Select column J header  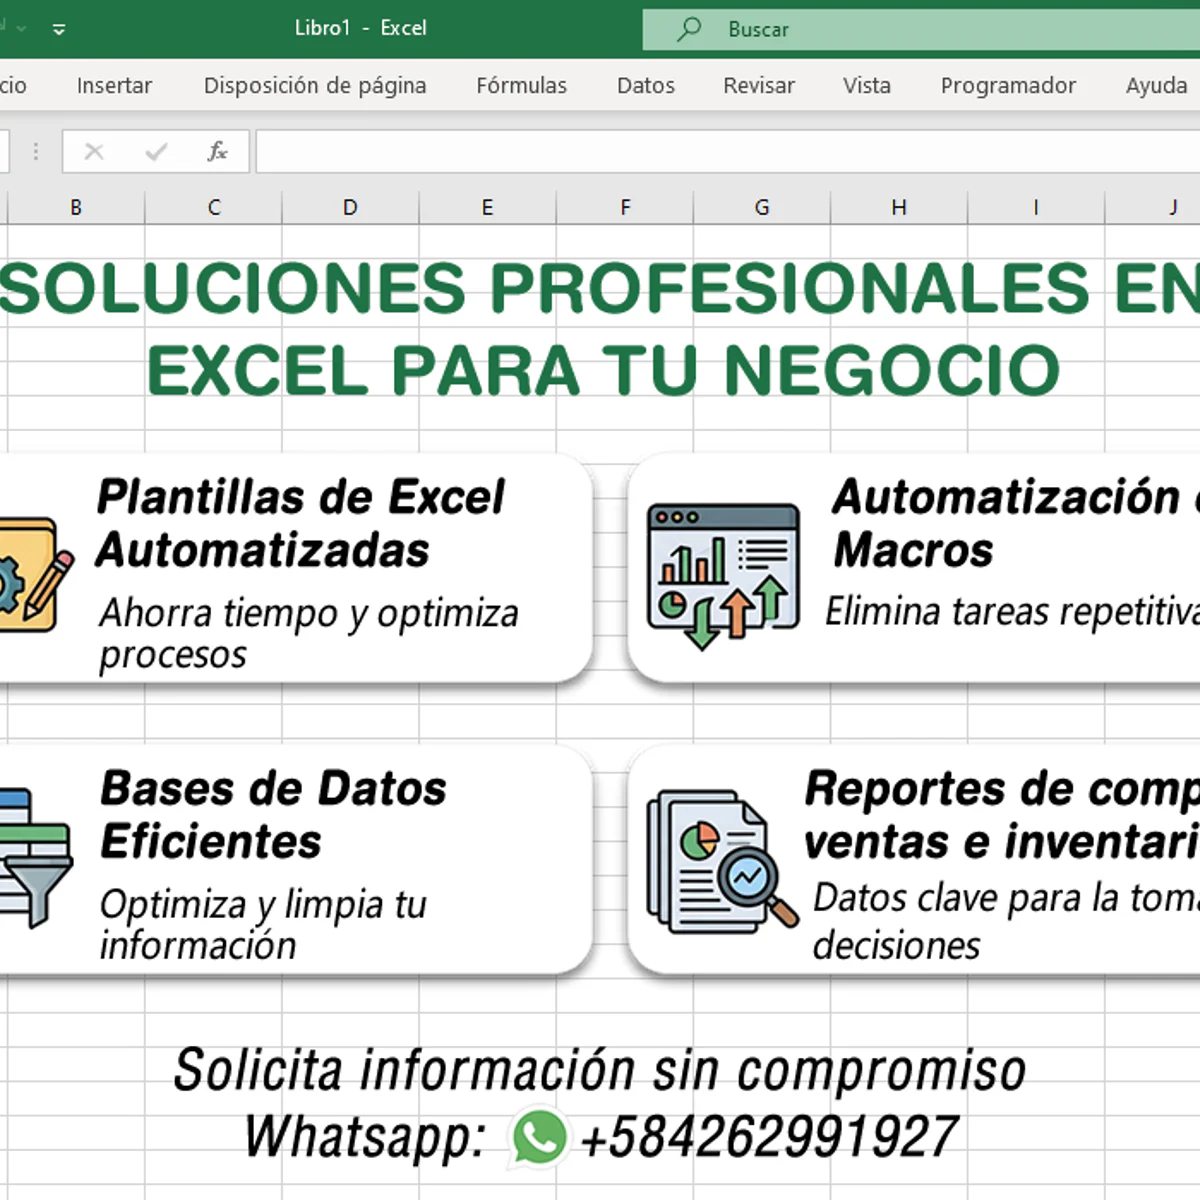pyautogui.click(x=1153, y=207)
